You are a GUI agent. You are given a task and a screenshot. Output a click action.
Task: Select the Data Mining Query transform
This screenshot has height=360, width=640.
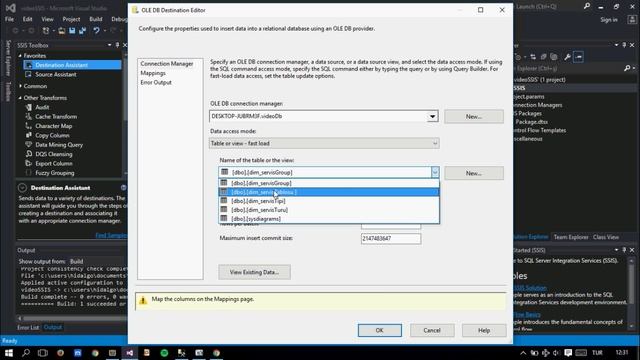point(59,144)
